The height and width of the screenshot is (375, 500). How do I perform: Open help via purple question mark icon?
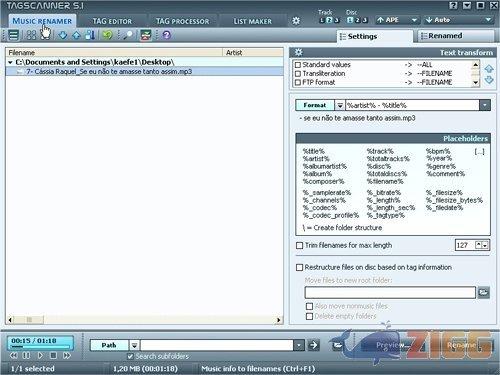point(166,35)
